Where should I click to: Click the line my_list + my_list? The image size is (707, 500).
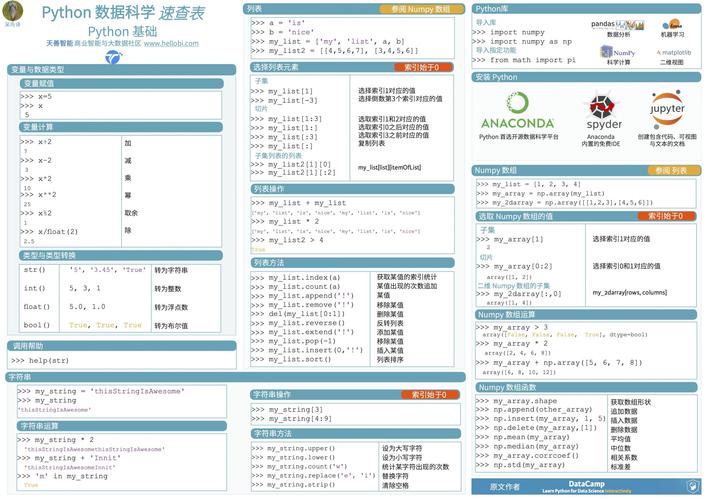[298, 203]
